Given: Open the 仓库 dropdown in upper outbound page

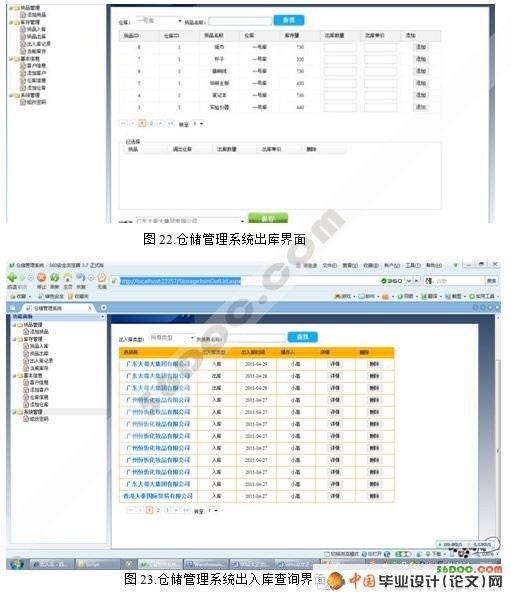Looking at the screenshot, I should (x=159, y=21).
